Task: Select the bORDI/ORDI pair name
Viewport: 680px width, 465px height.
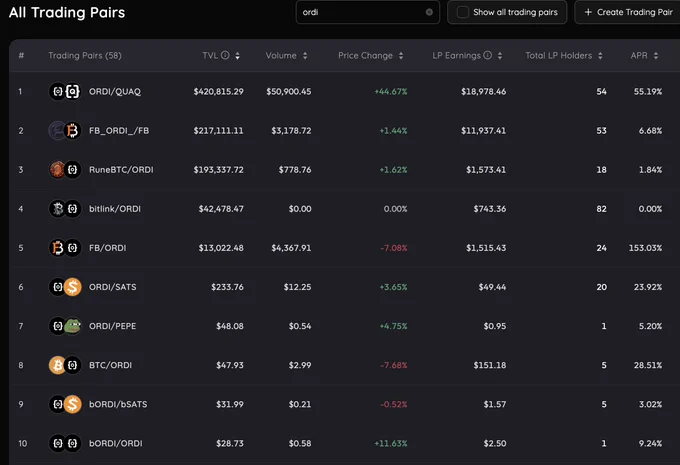Action: pyautogui.click(x=116, y=443)
